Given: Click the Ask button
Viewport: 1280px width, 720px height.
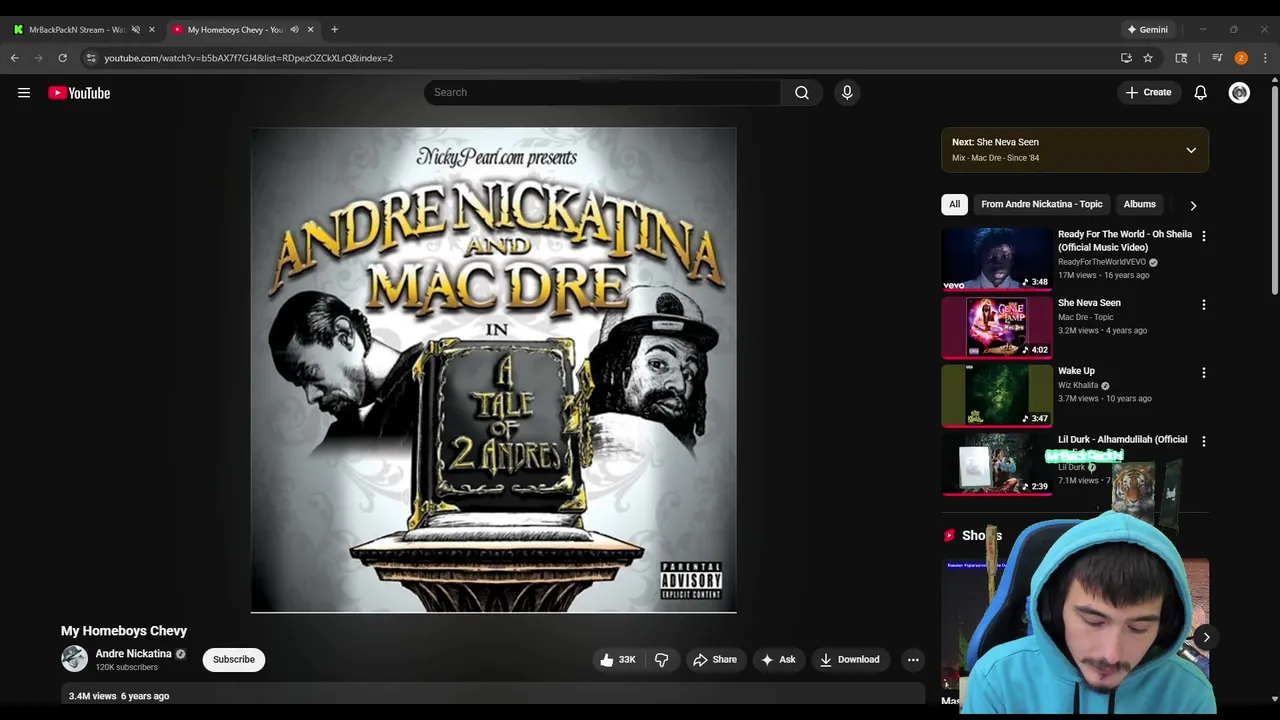Looking at the screenshot, I should coord(778,660).
